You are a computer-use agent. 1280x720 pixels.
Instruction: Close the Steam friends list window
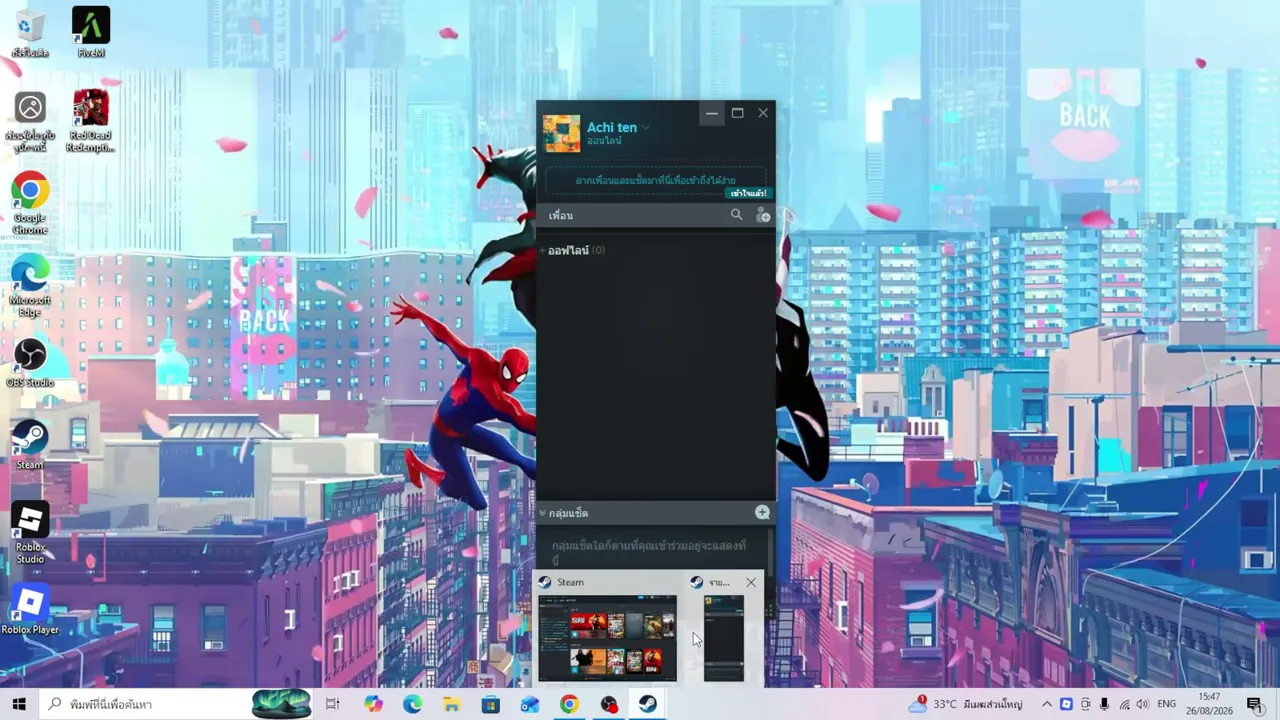pyautogui.click(x=763, y=113)
